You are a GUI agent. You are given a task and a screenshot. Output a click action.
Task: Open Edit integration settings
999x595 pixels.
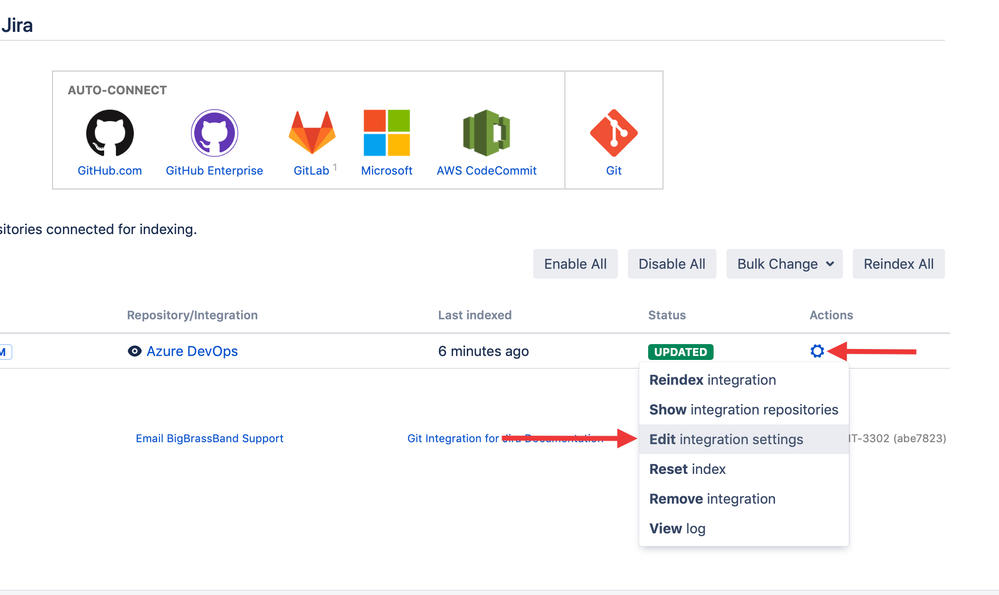[744, 439]
